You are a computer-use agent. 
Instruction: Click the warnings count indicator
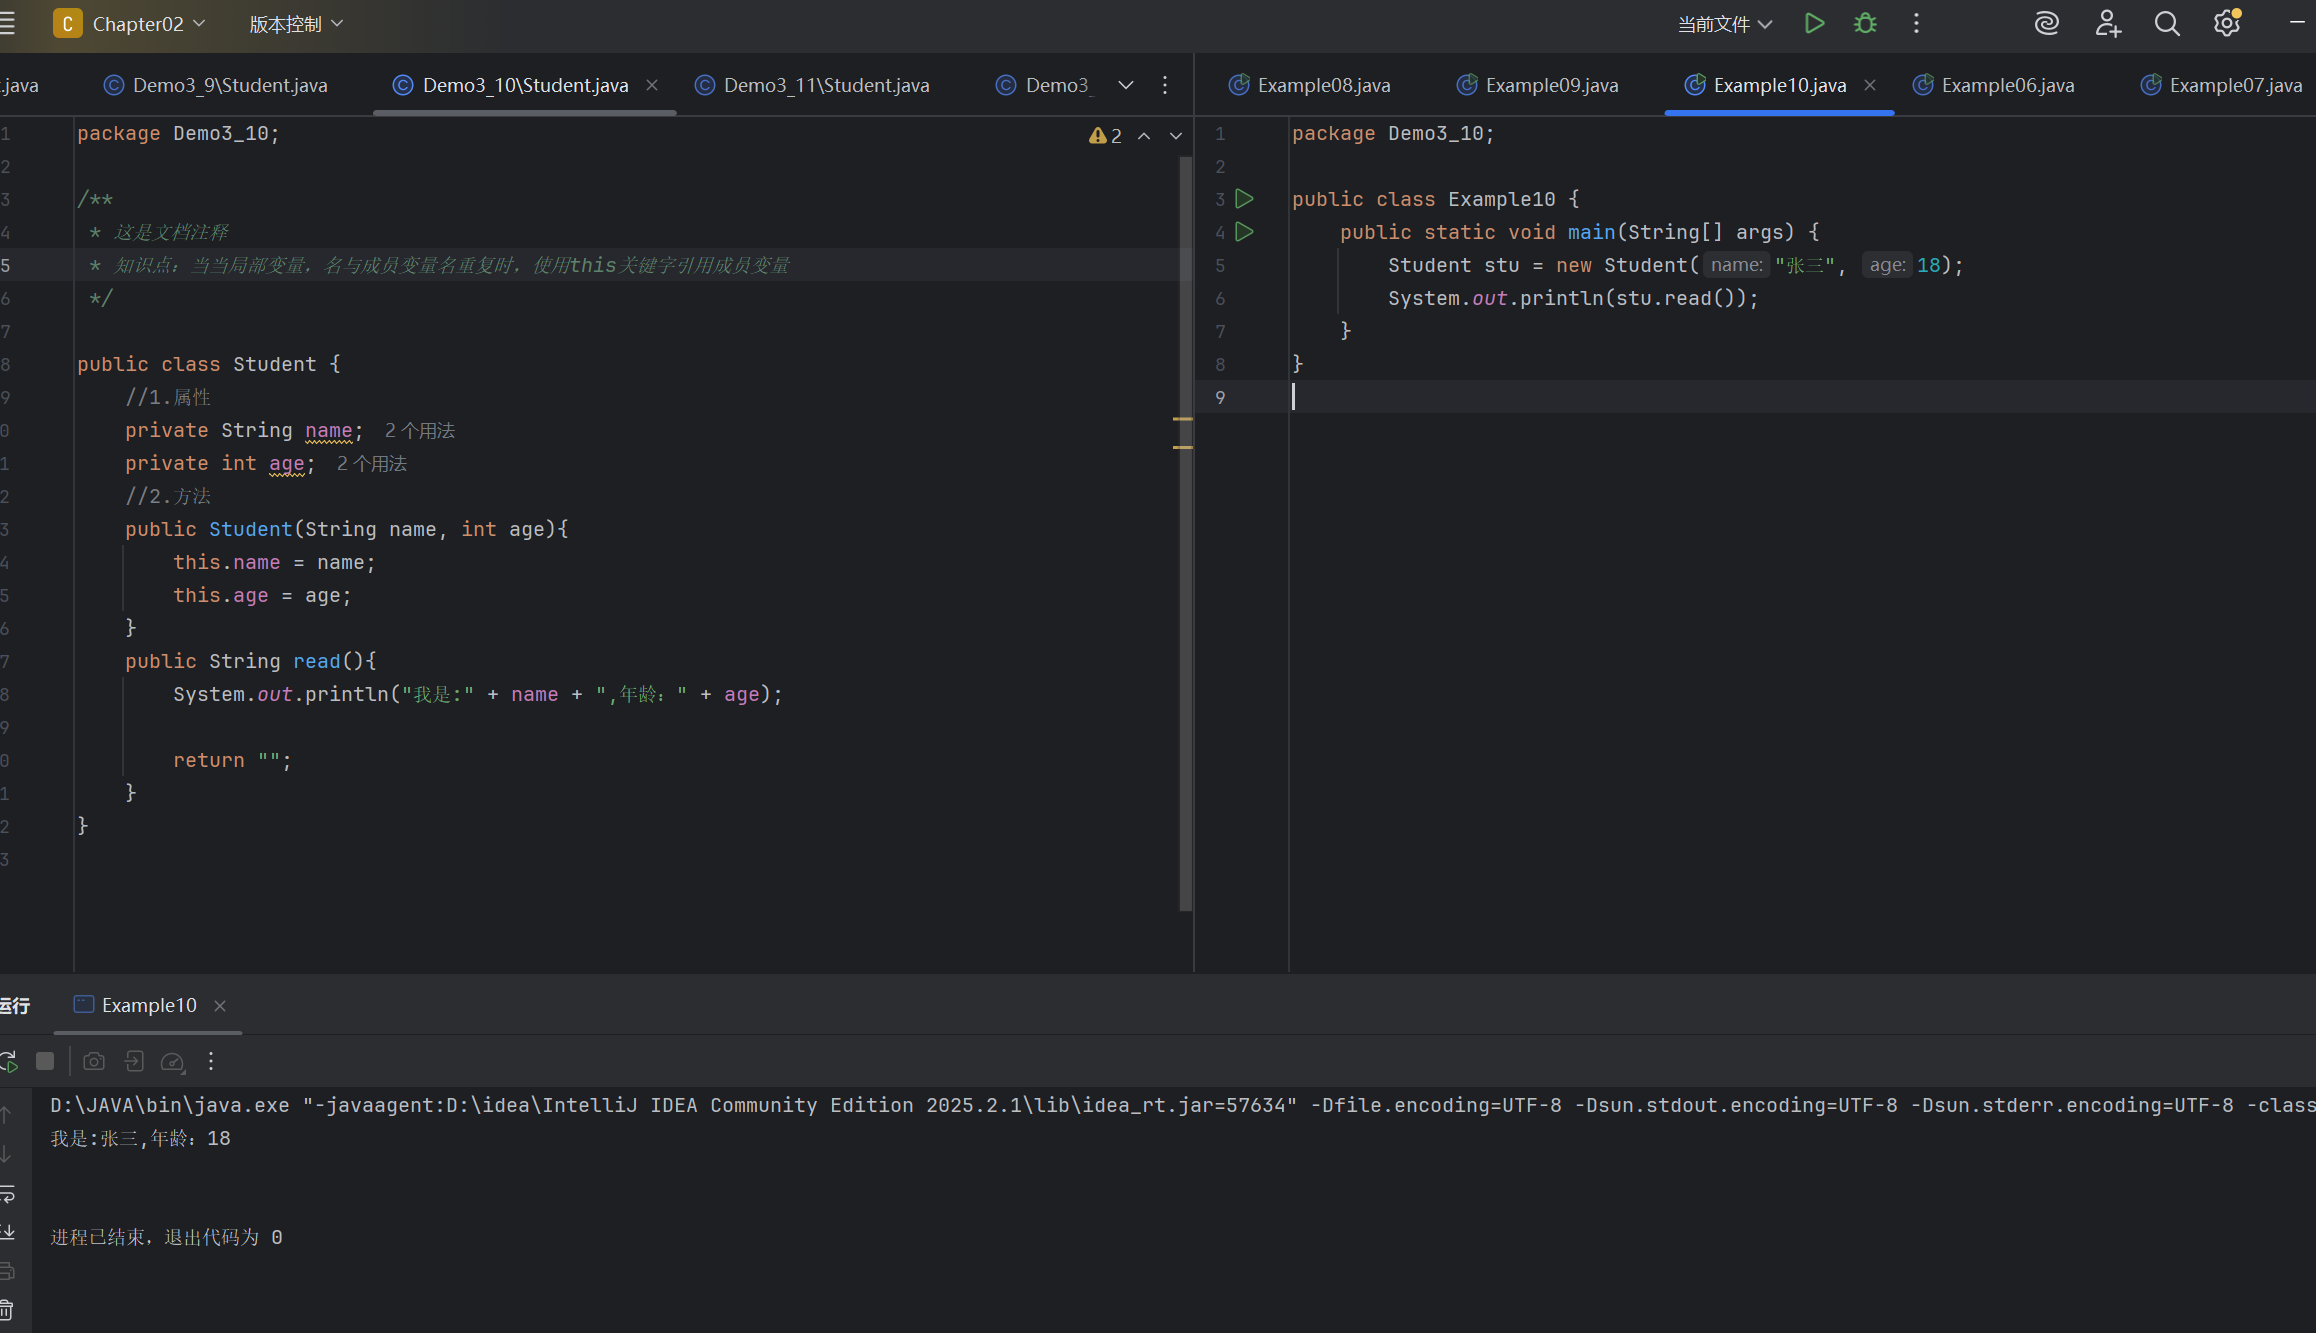(x=1106, y=136)
